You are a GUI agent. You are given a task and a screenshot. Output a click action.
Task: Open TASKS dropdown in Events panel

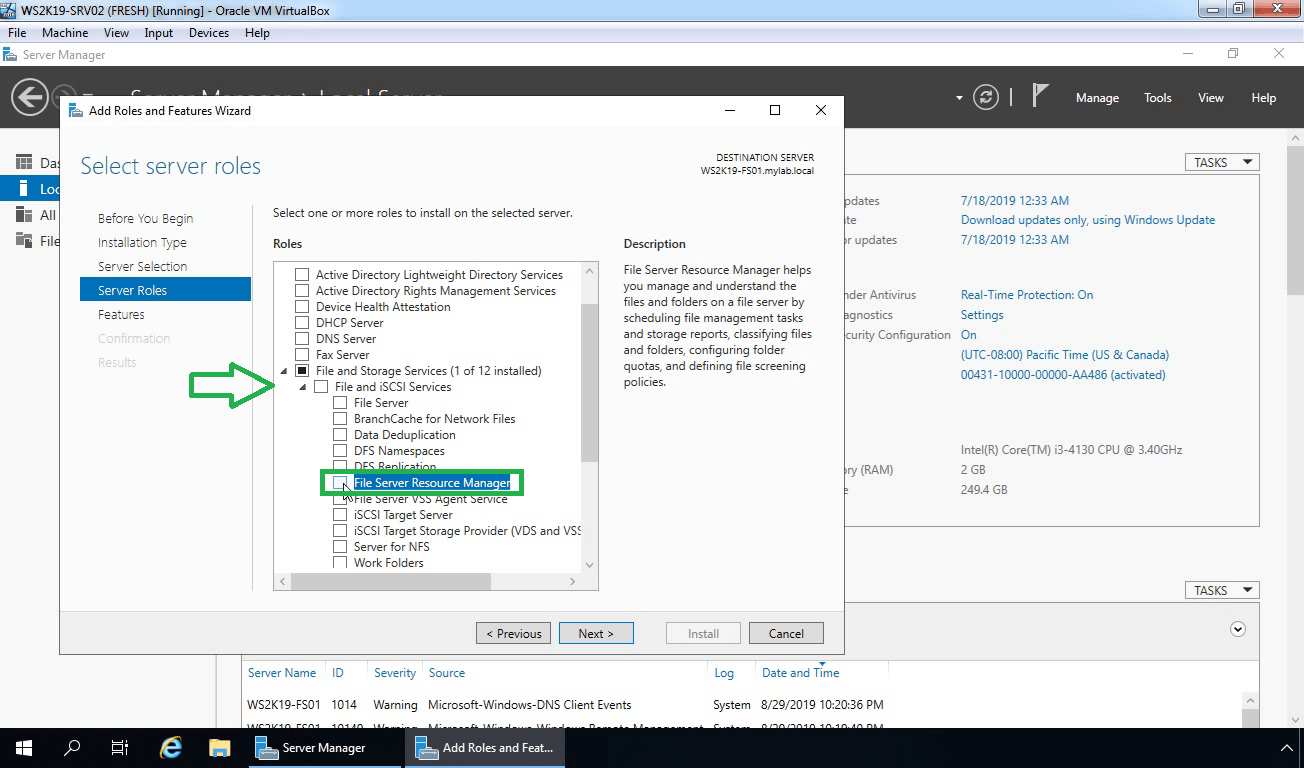click(x=1222, y=590)
